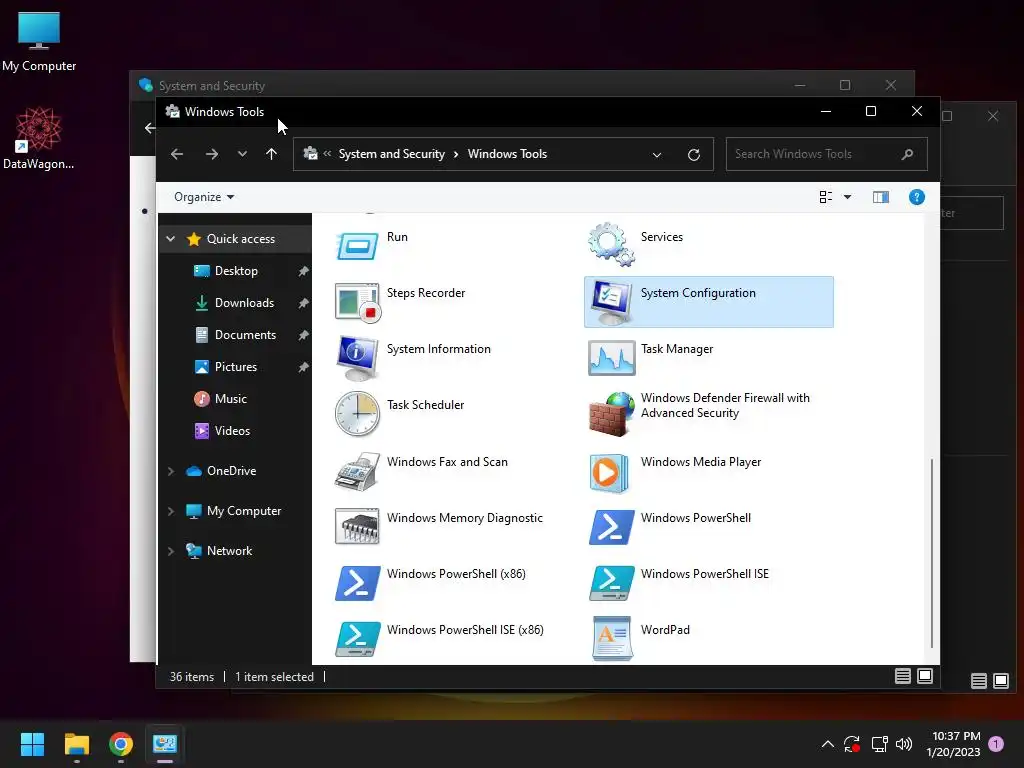Click back arrow in System and Security window
This screenshot has width=1024, height=768.
coord(149,128)
